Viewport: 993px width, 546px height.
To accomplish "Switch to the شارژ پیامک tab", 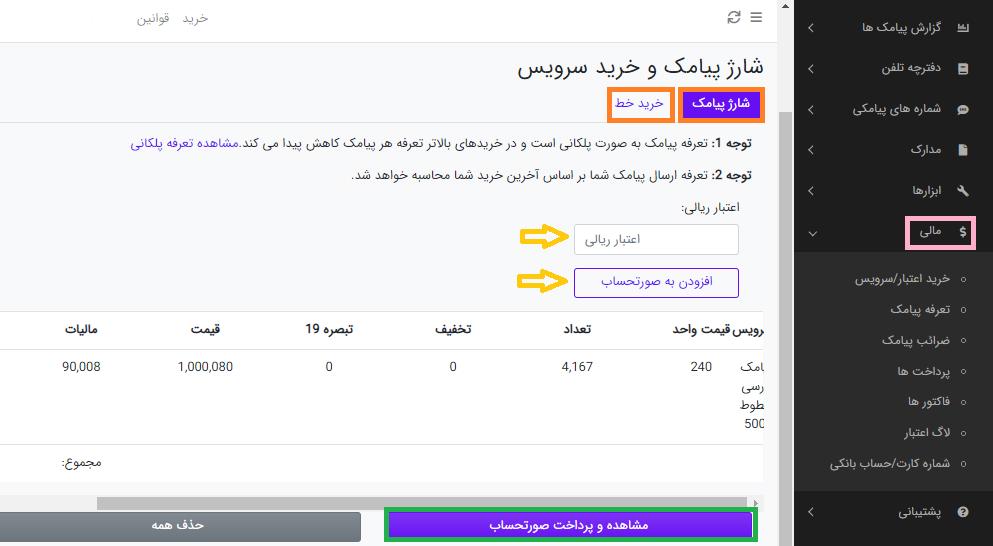I will (721, 104).
